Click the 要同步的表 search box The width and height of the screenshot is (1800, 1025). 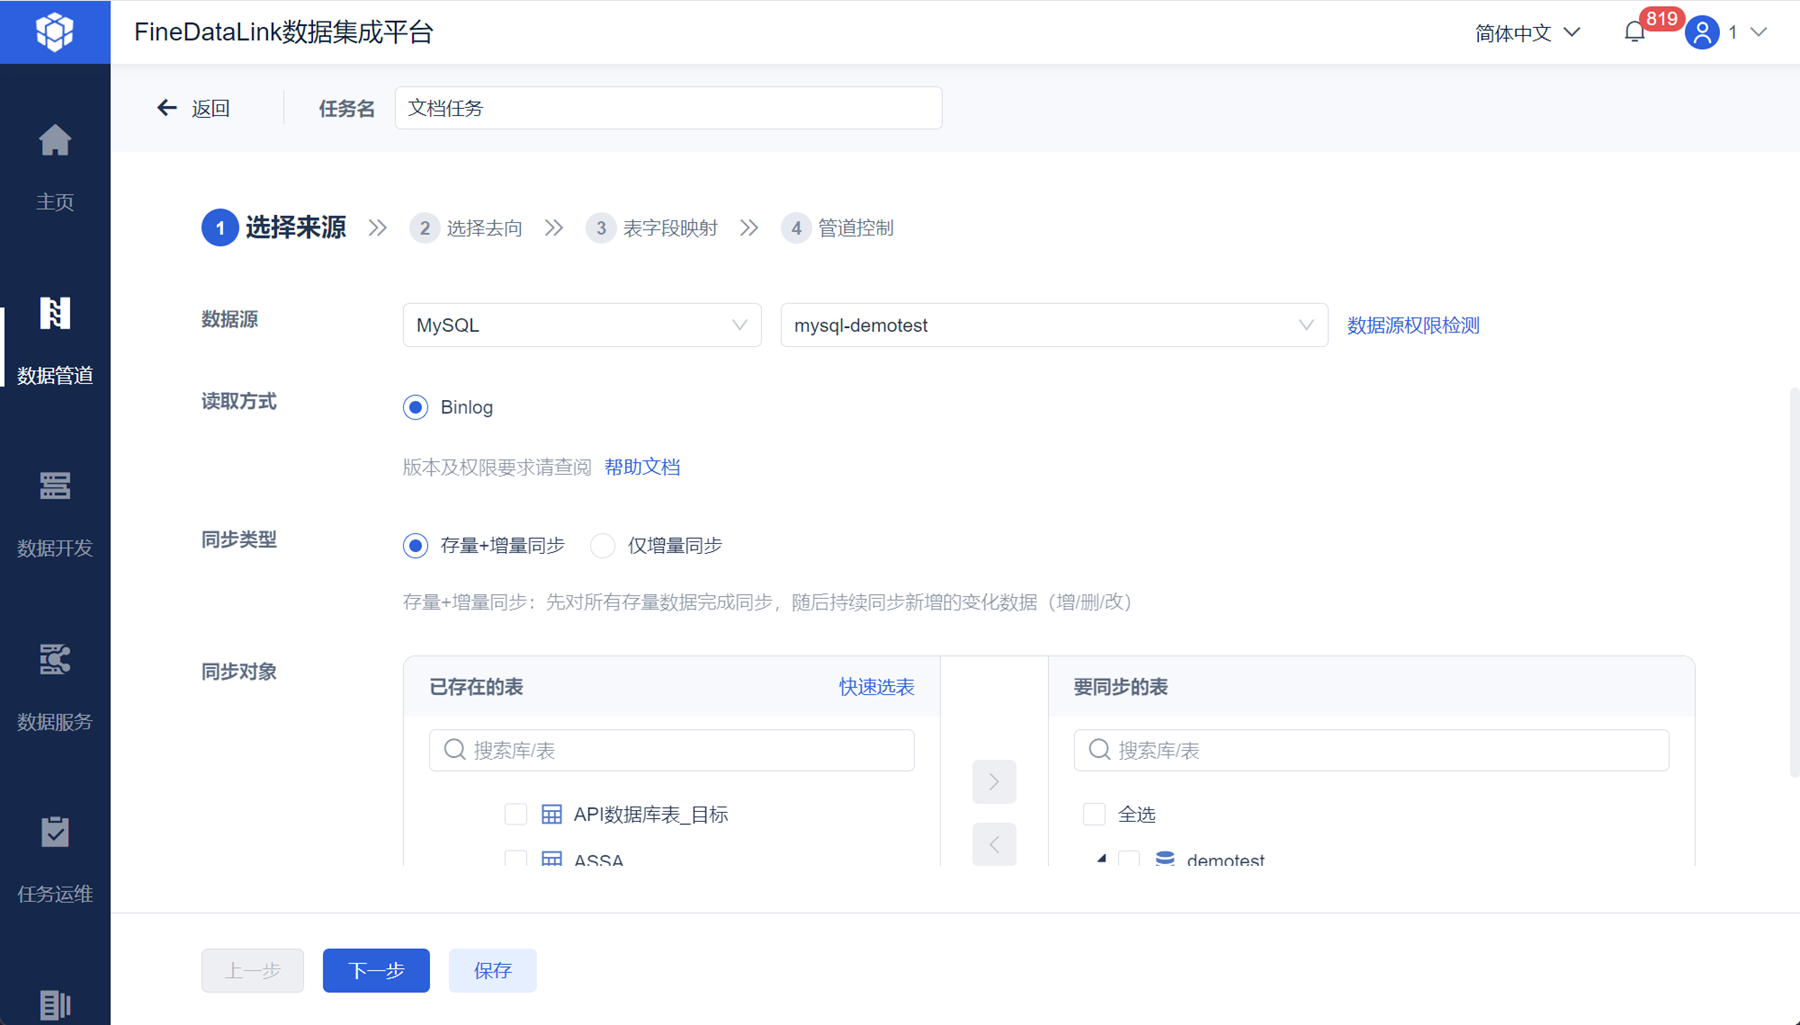pos(1372,750)
